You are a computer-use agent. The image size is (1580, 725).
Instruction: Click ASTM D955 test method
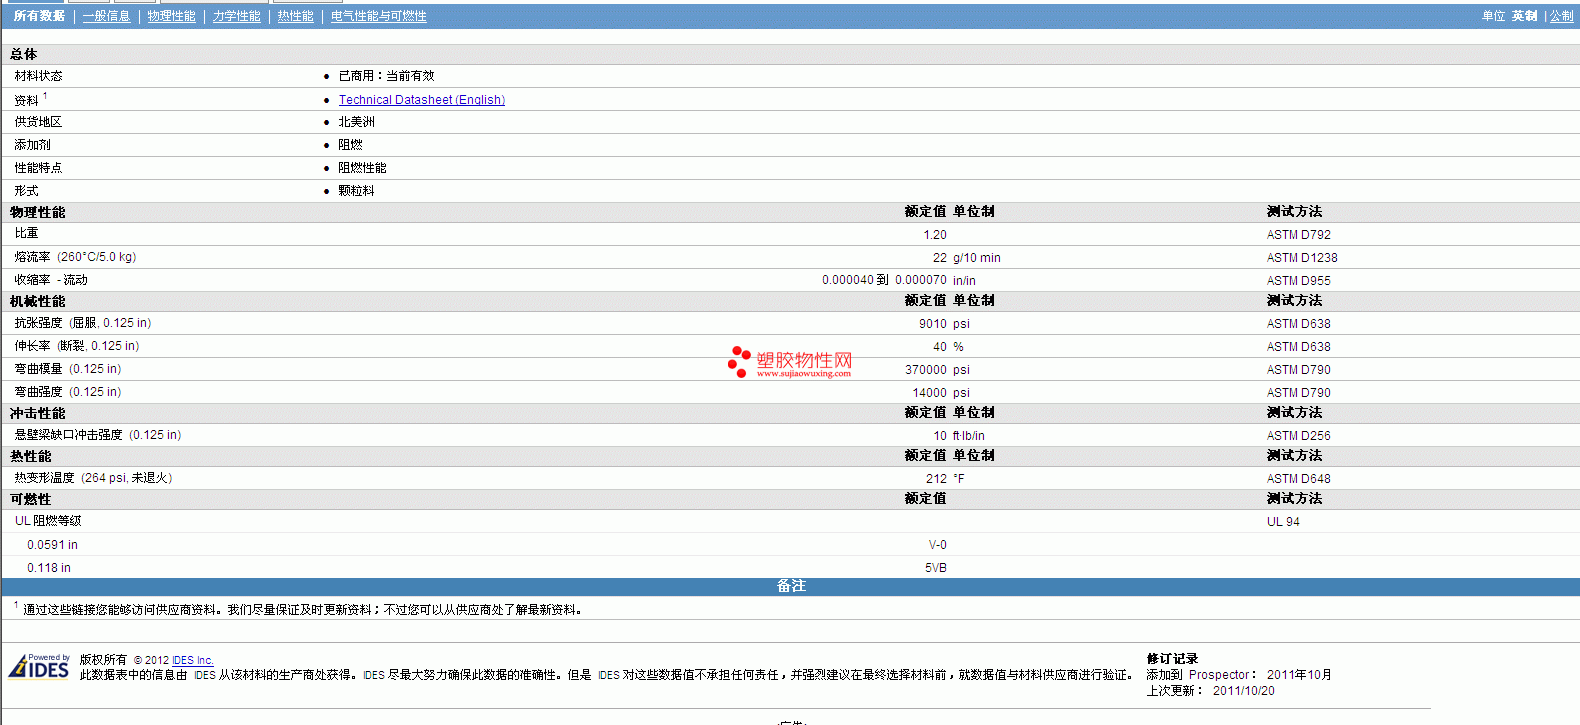tap(1298, 281)
